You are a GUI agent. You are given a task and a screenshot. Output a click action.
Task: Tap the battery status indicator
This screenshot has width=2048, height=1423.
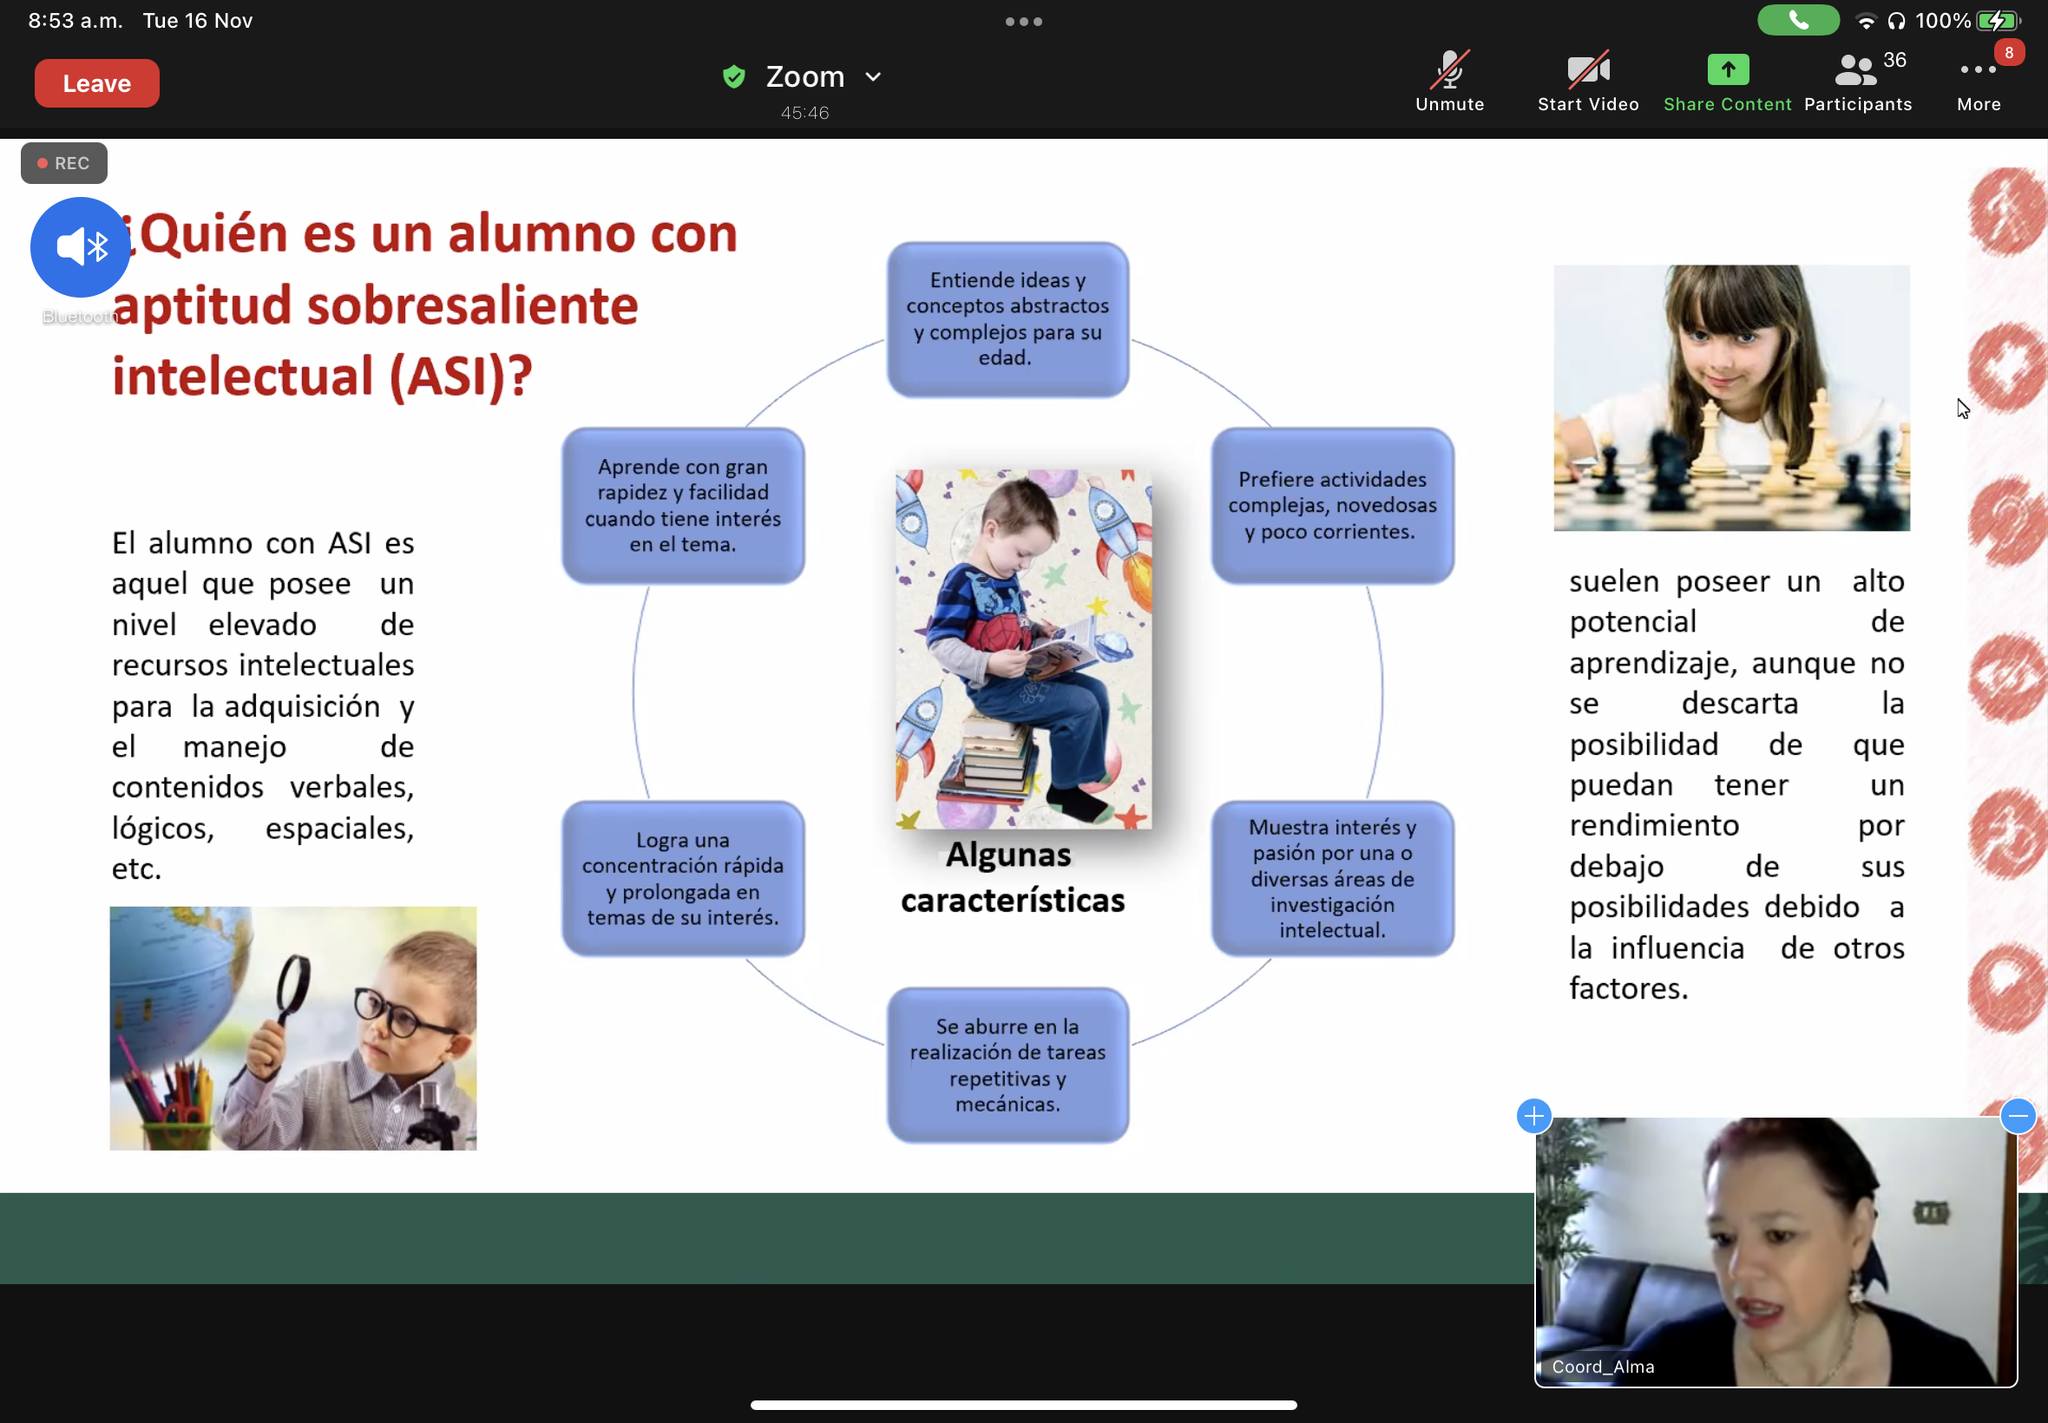(1998, 21)
